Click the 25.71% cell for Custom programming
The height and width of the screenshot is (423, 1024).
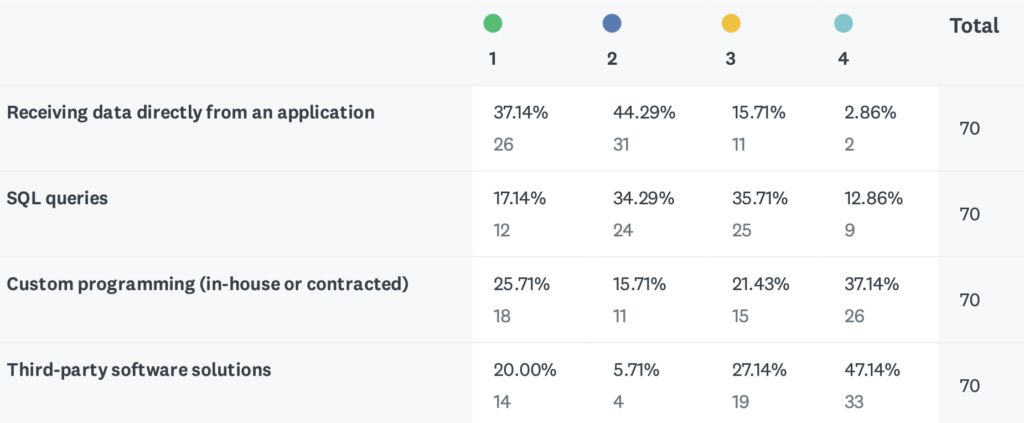point(521,284)
